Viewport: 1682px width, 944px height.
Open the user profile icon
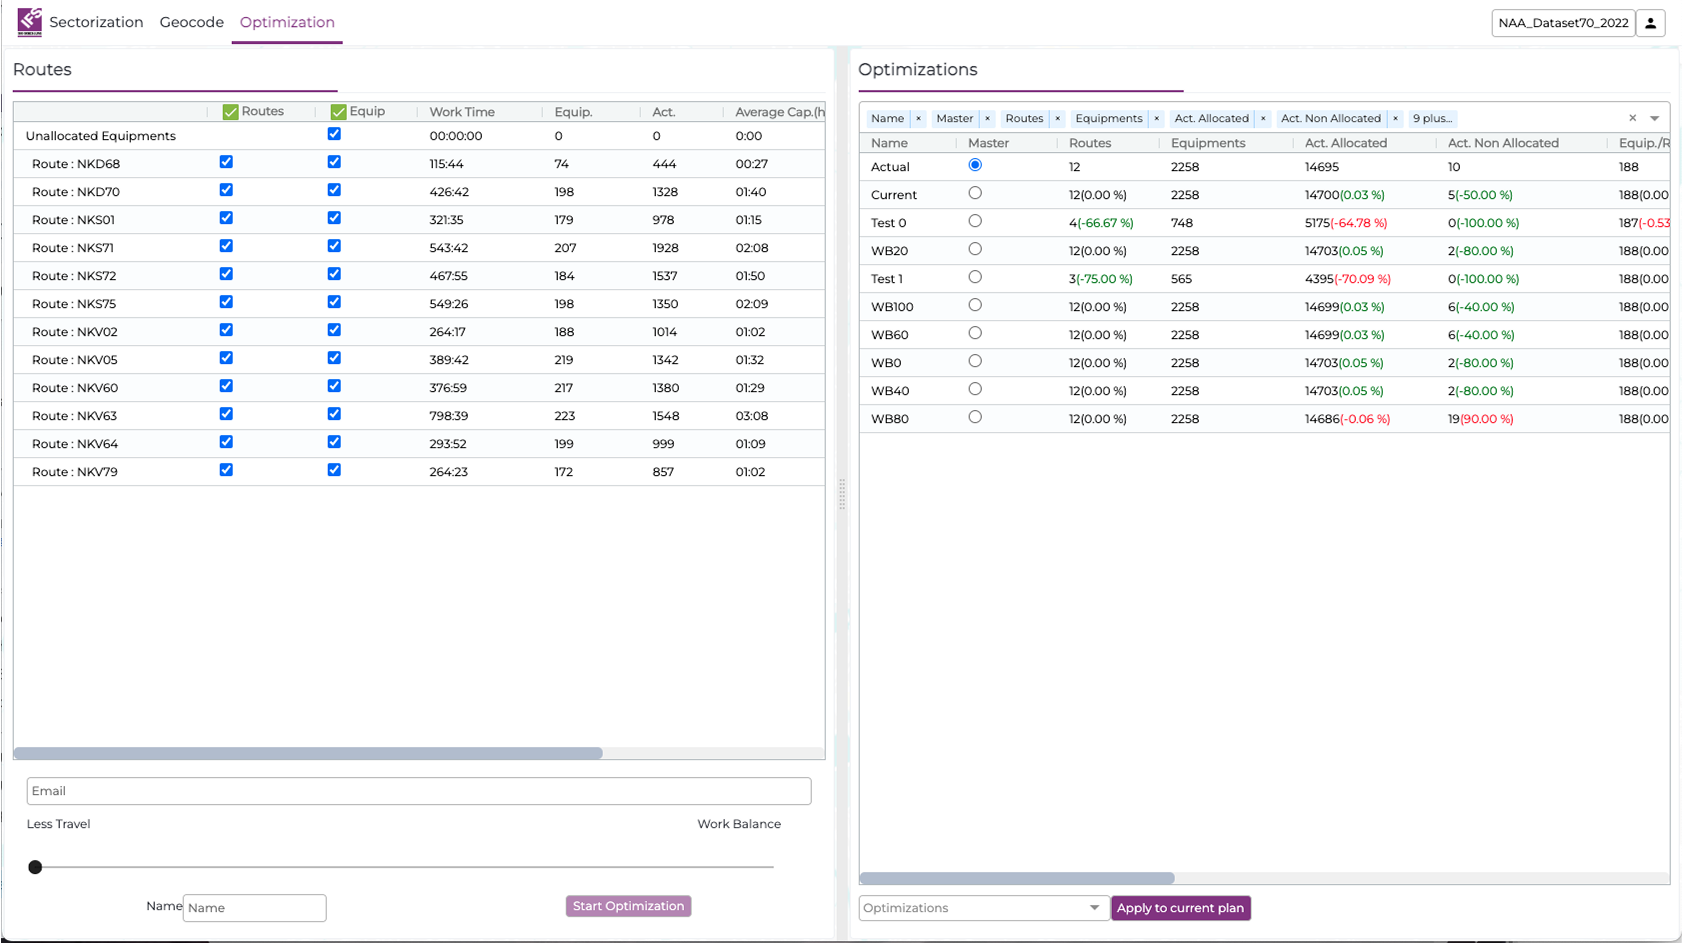(1651, 23)
